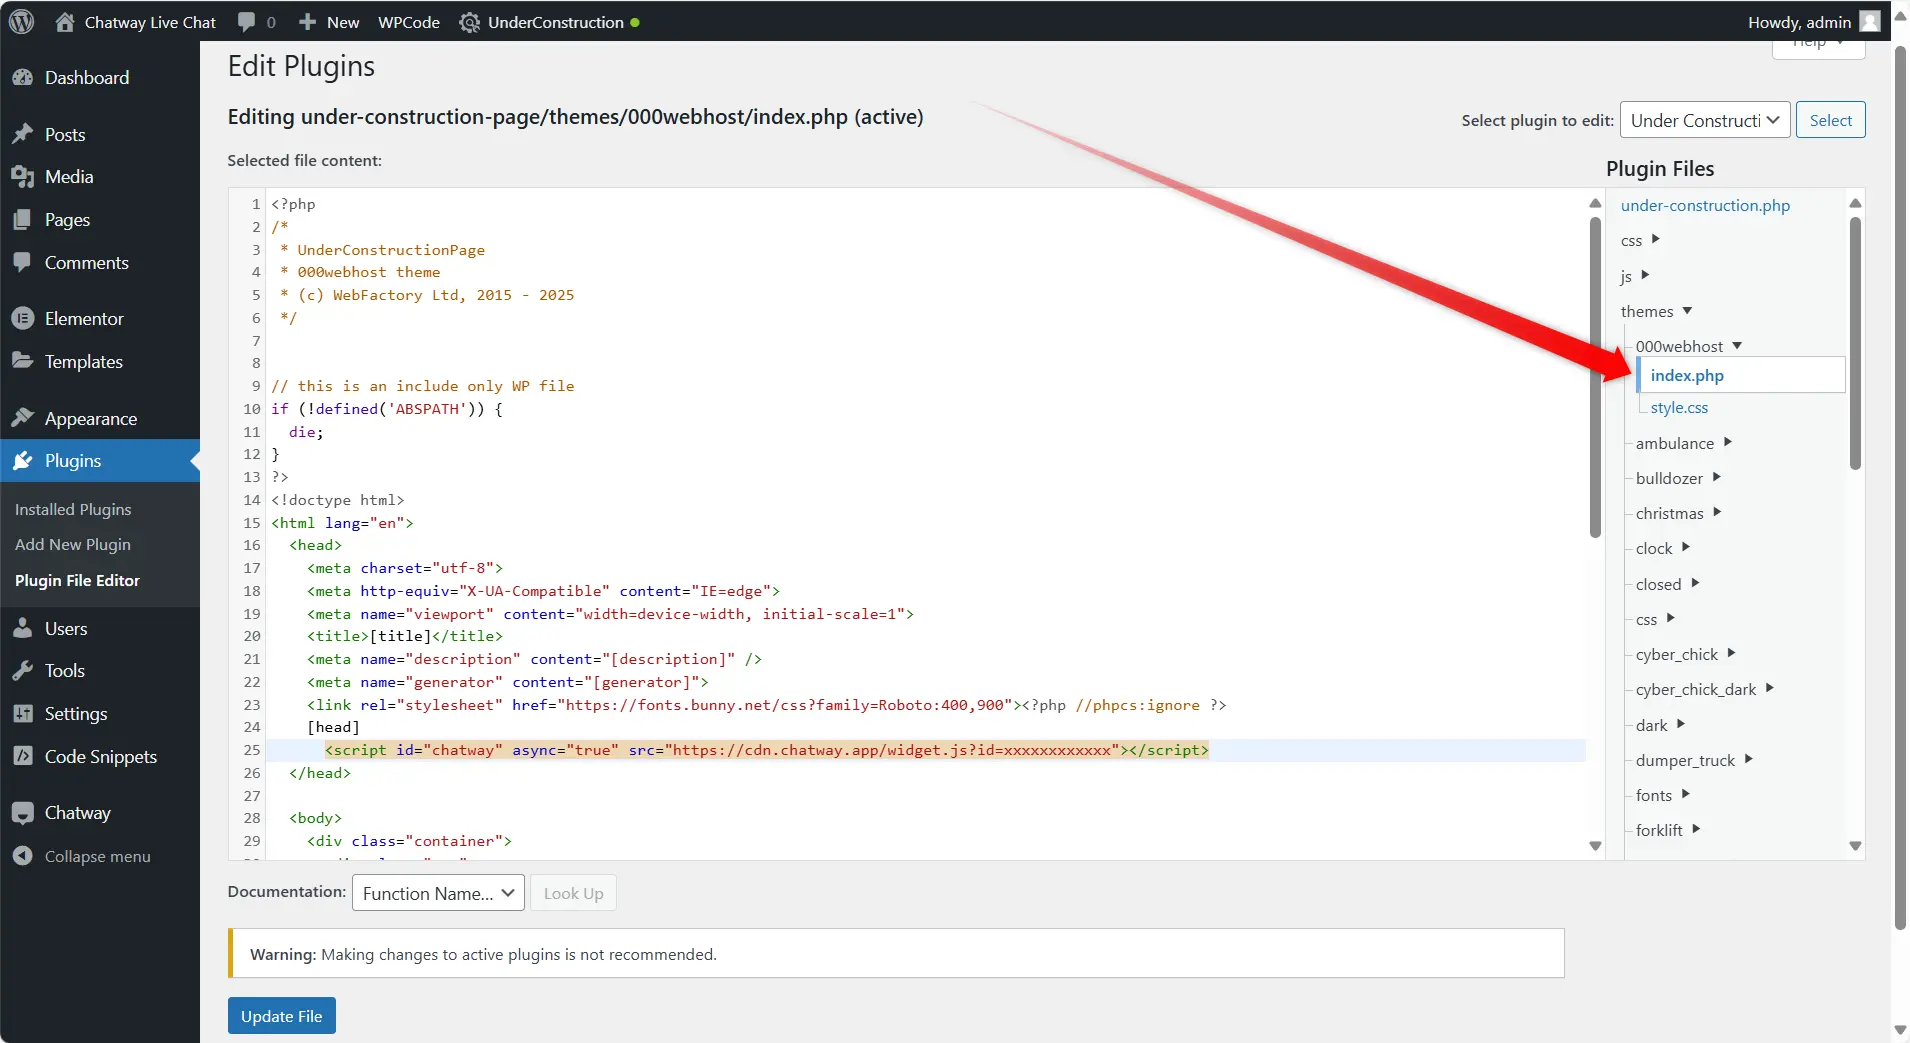
Task: Expand the dark theme folder
Action: [x=1681, y=724]
